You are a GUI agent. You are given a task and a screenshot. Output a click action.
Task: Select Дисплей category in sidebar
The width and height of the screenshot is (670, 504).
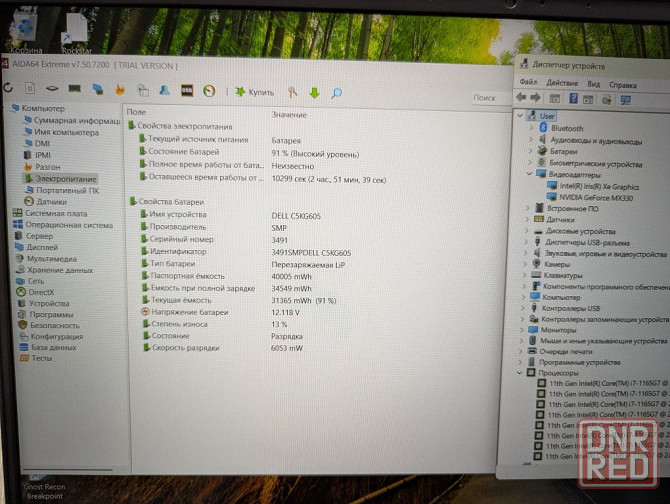[x=37, y=247]
